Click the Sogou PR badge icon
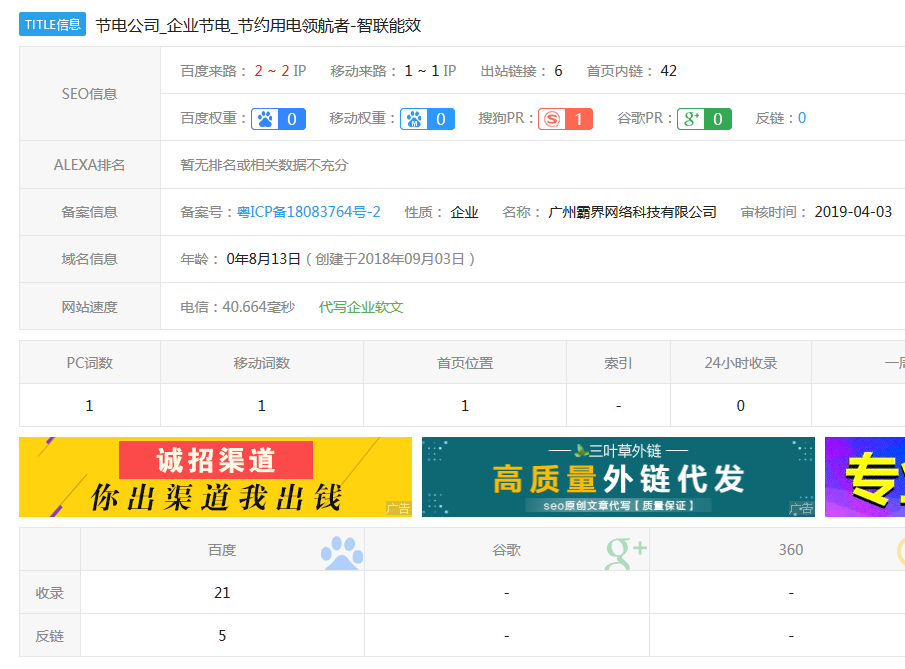Viewport: 905px width, 669px height. (565, 119)
